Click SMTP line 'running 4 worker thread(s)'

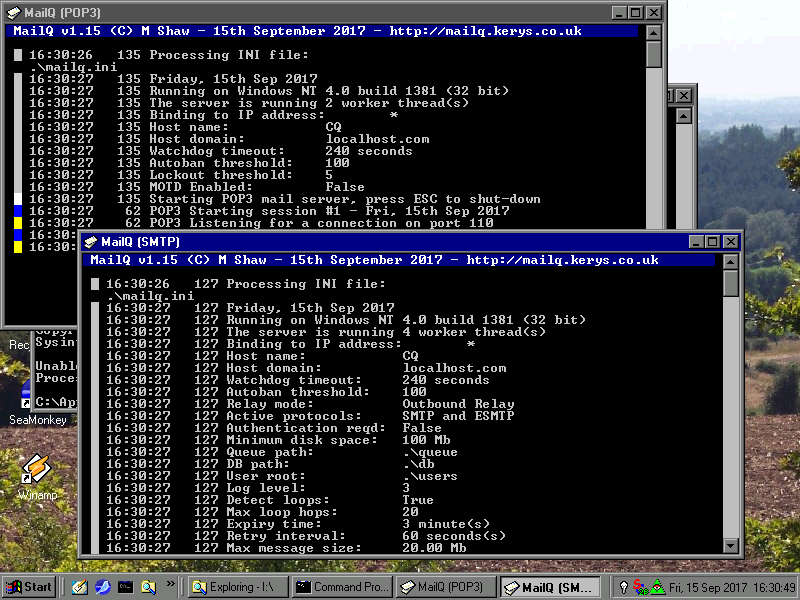326,332
